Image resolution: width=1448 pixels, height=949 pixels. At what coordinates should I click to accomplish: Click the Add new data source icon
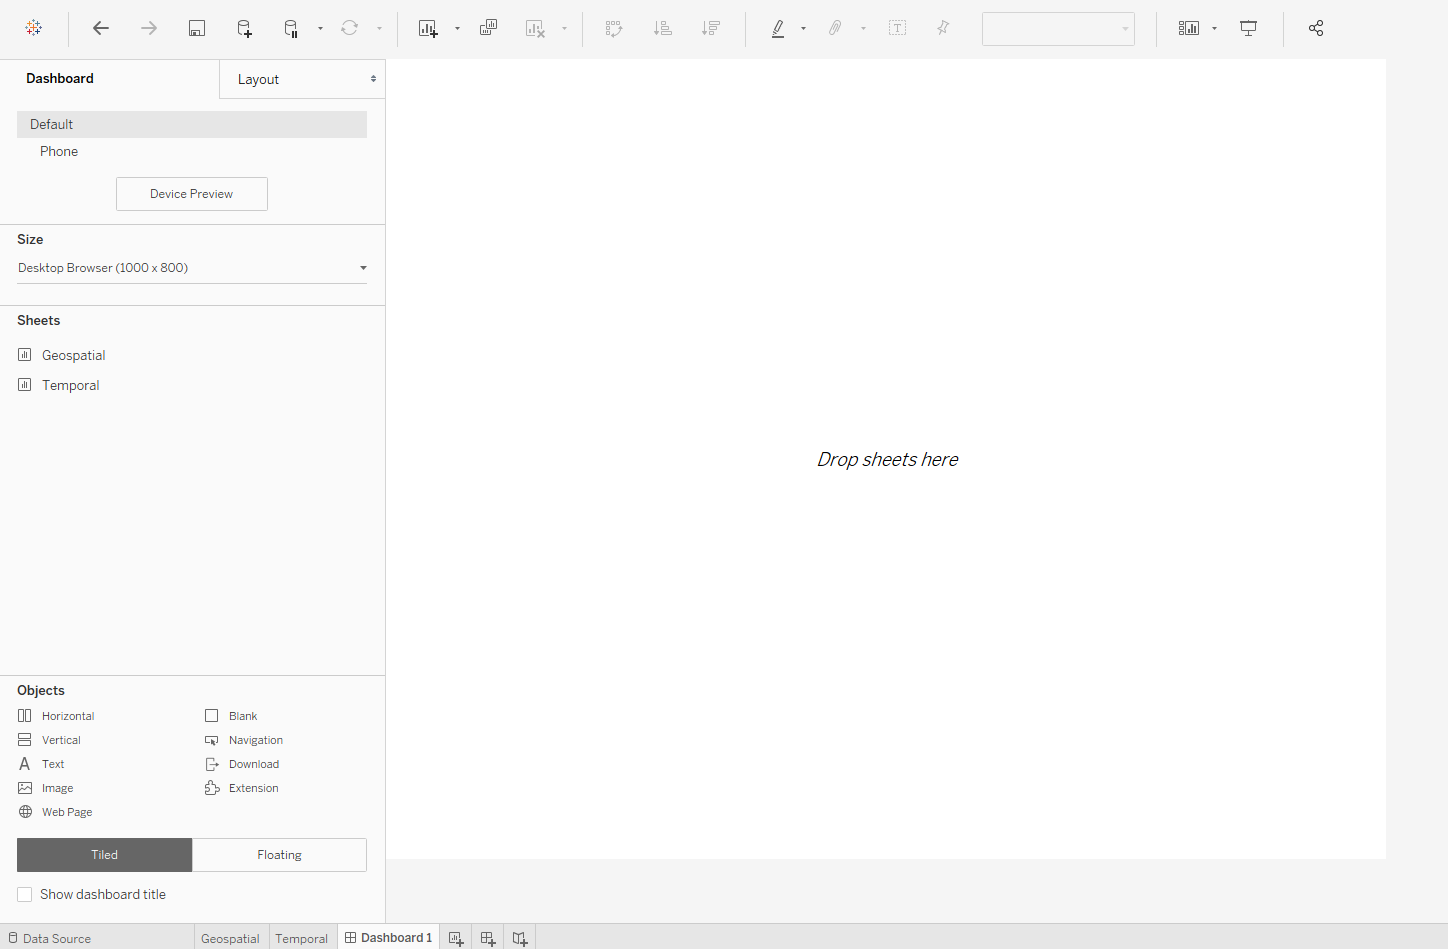[244, 28]
